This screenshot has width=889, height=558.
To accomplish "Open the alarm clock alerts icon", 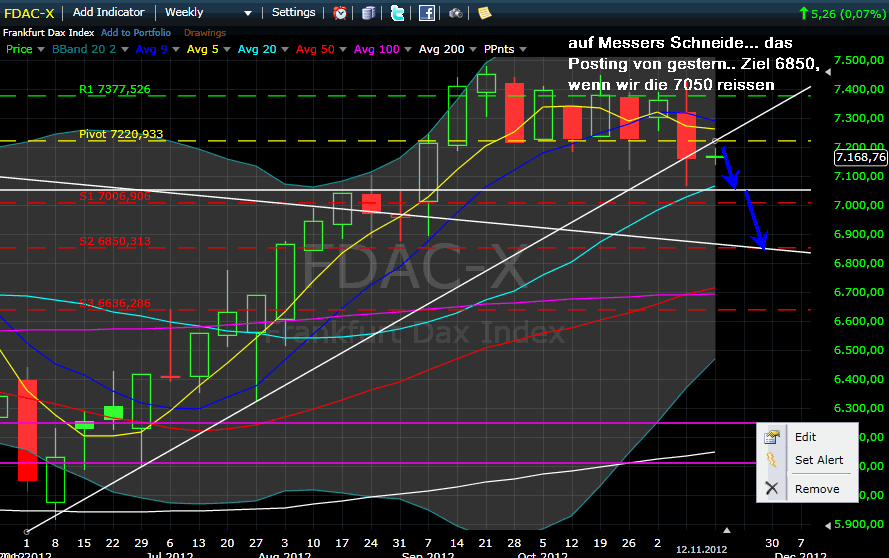I will (x=340, y=12).
